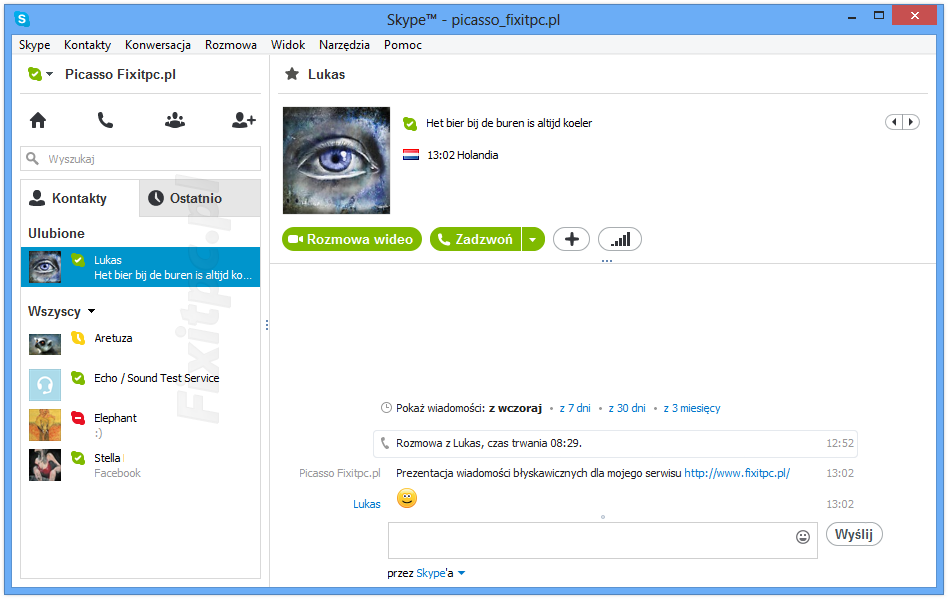The image size is (949, 599).
Task: Click previous arrow in mood message pager
Action: [x=894, y=122]
